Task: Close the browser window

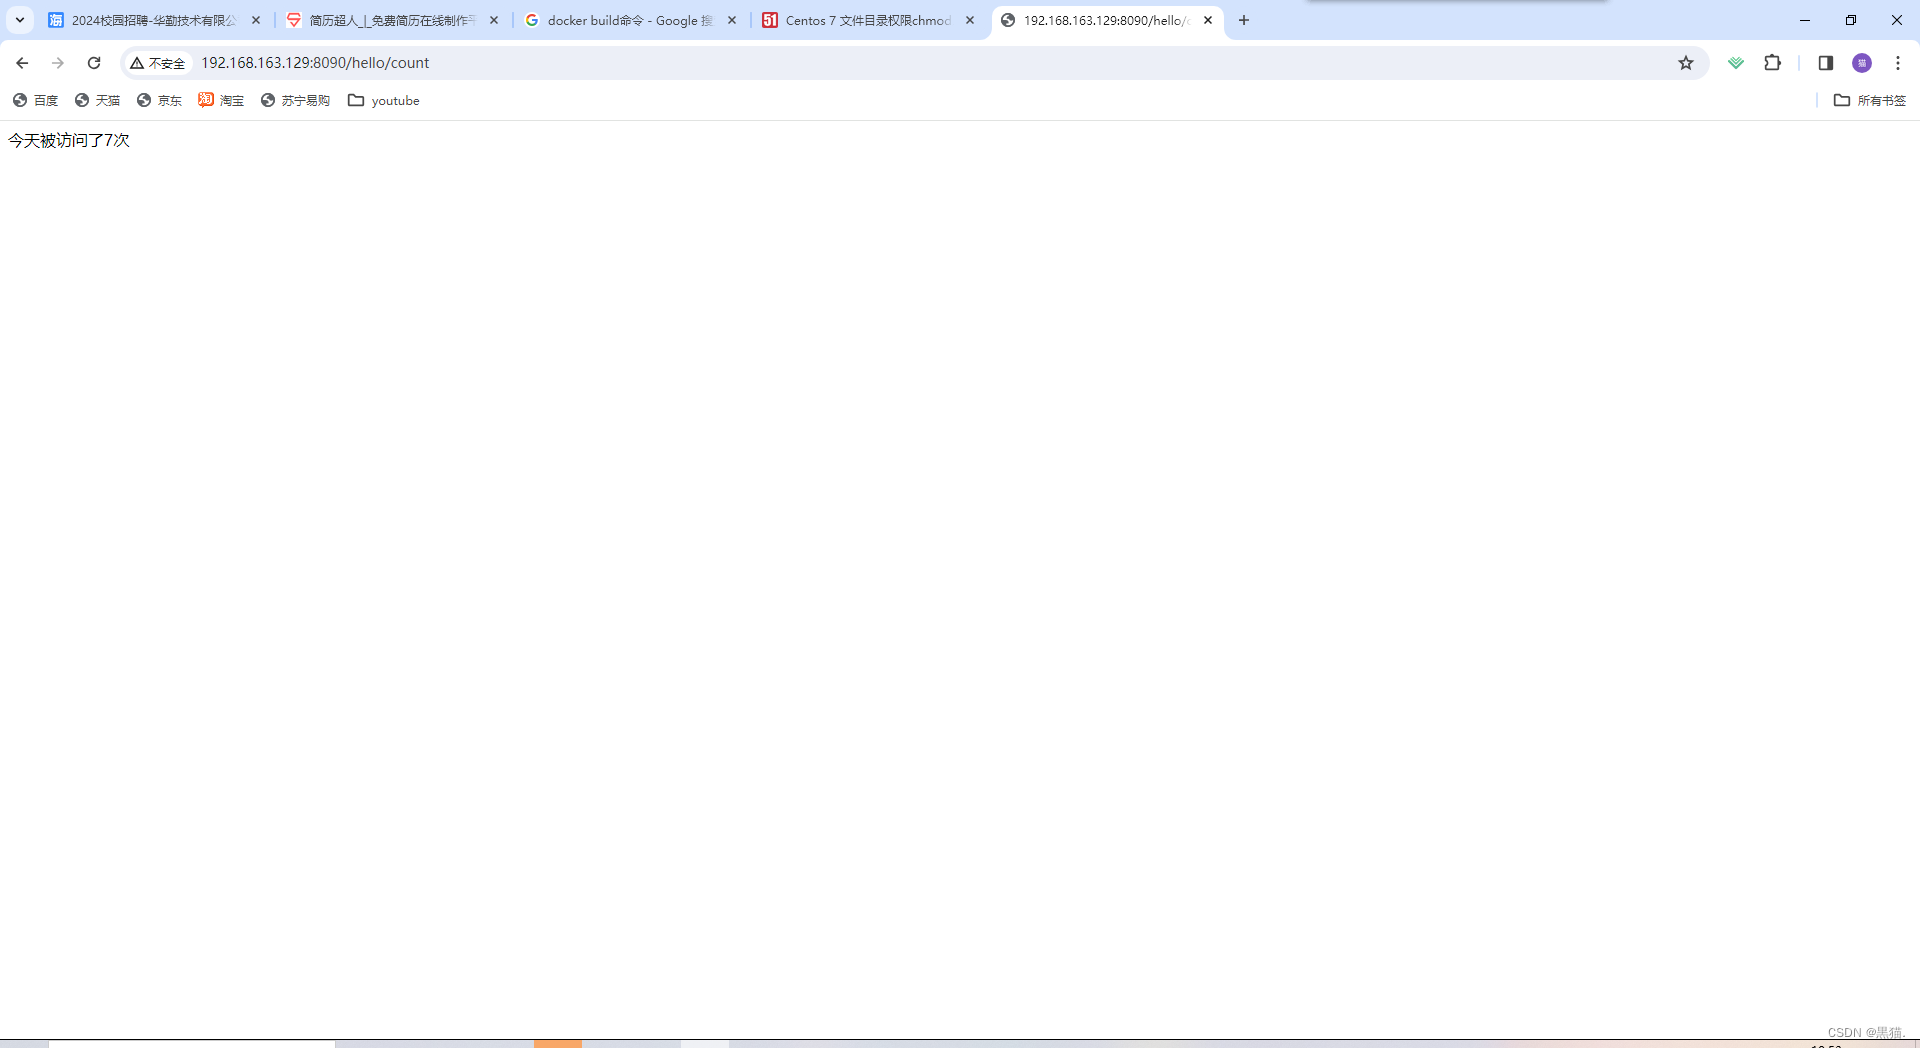Action: coord(1897,20)
